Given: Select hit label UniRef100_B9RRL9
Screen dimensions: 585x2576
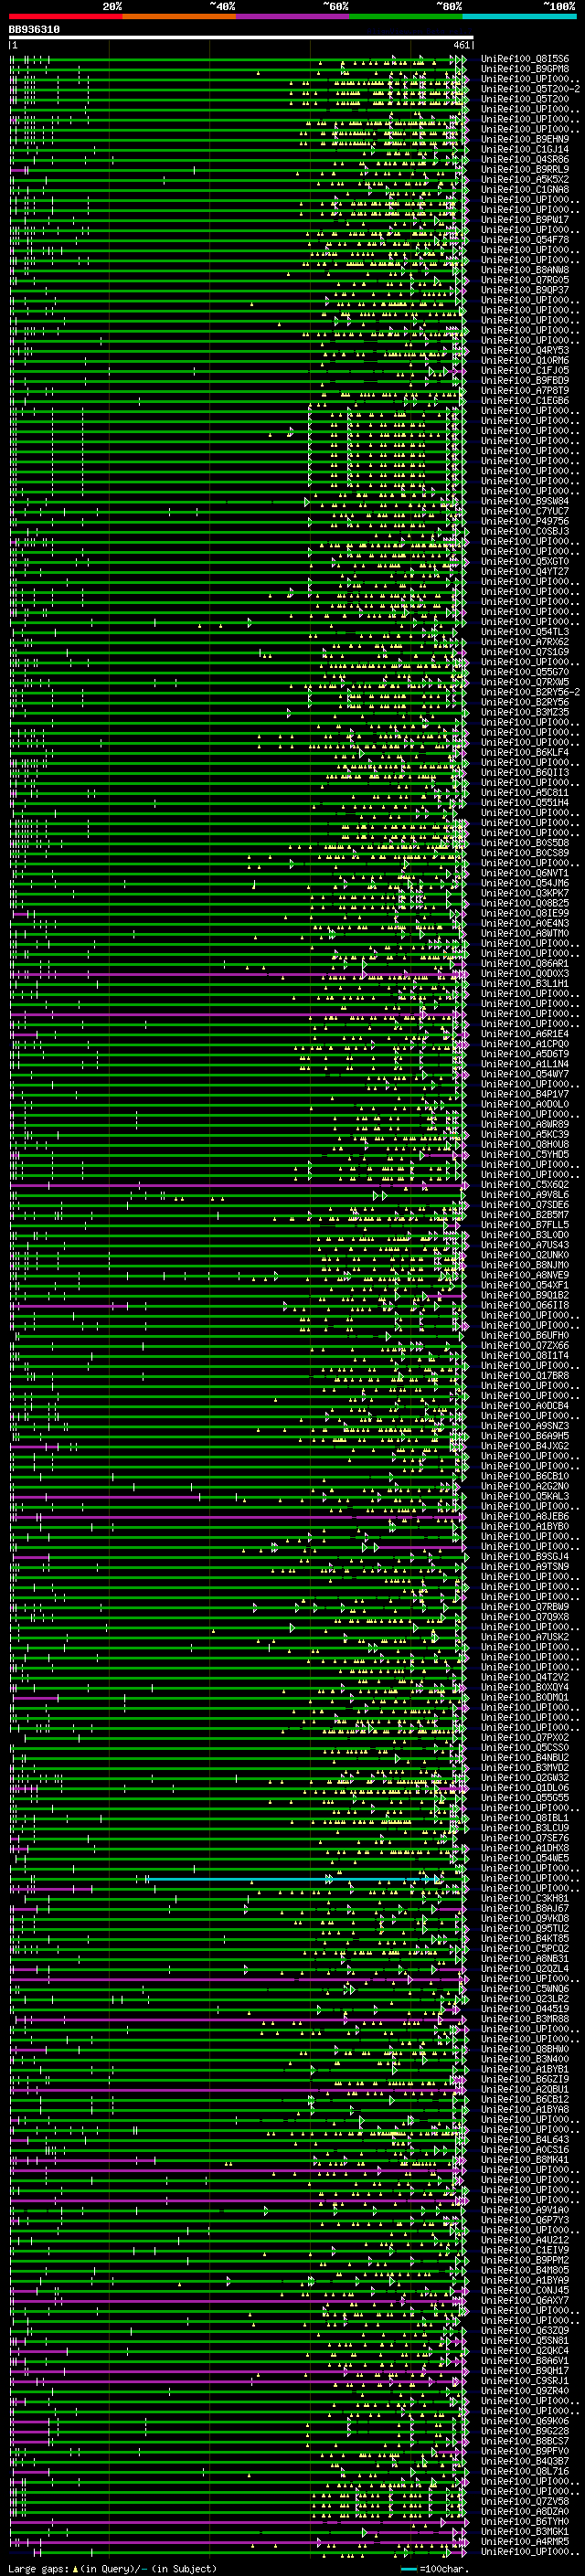Looking at the screenshot, I should coord(525,169).
